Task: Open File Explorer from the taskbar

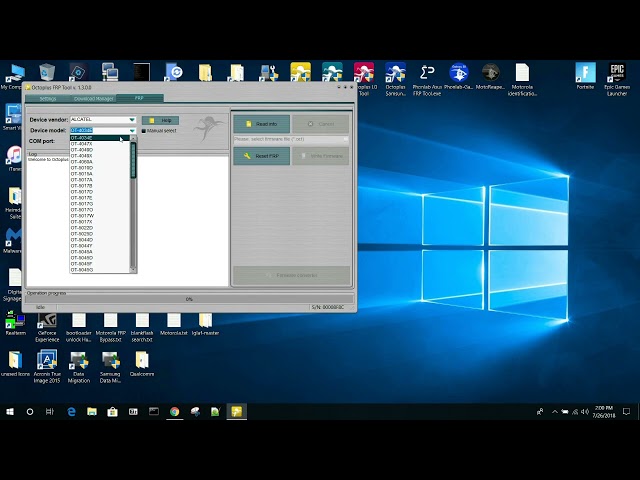Action: pos(92,412)
